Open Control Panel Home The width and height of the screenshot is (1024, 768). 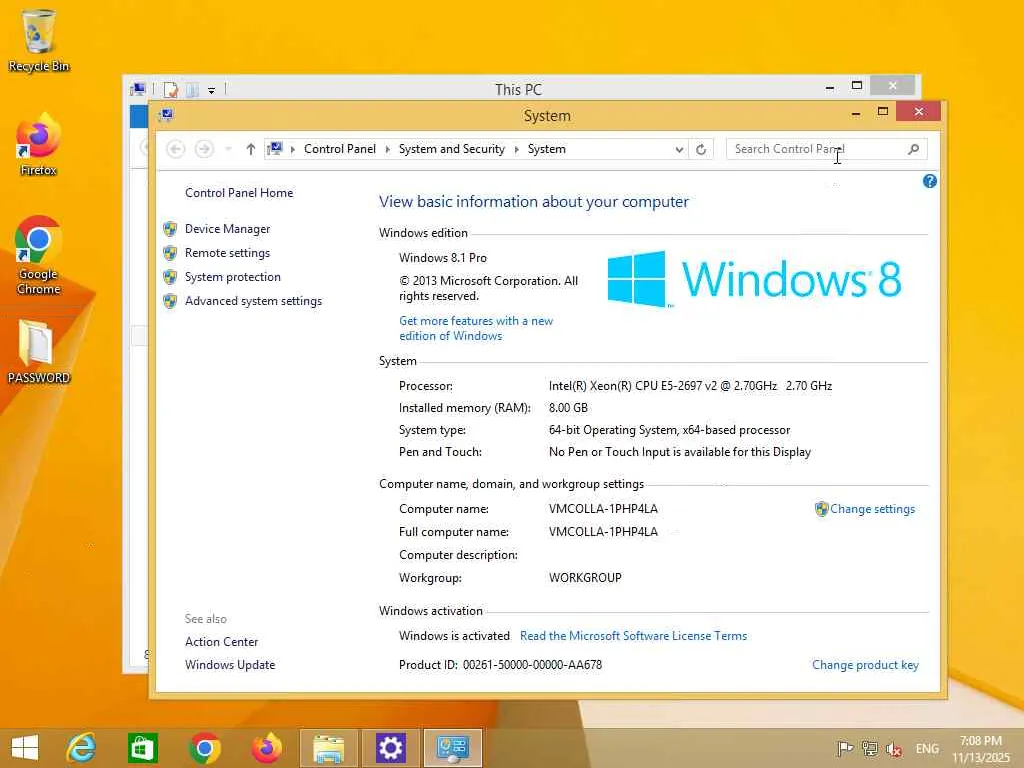tap(239, 193)
